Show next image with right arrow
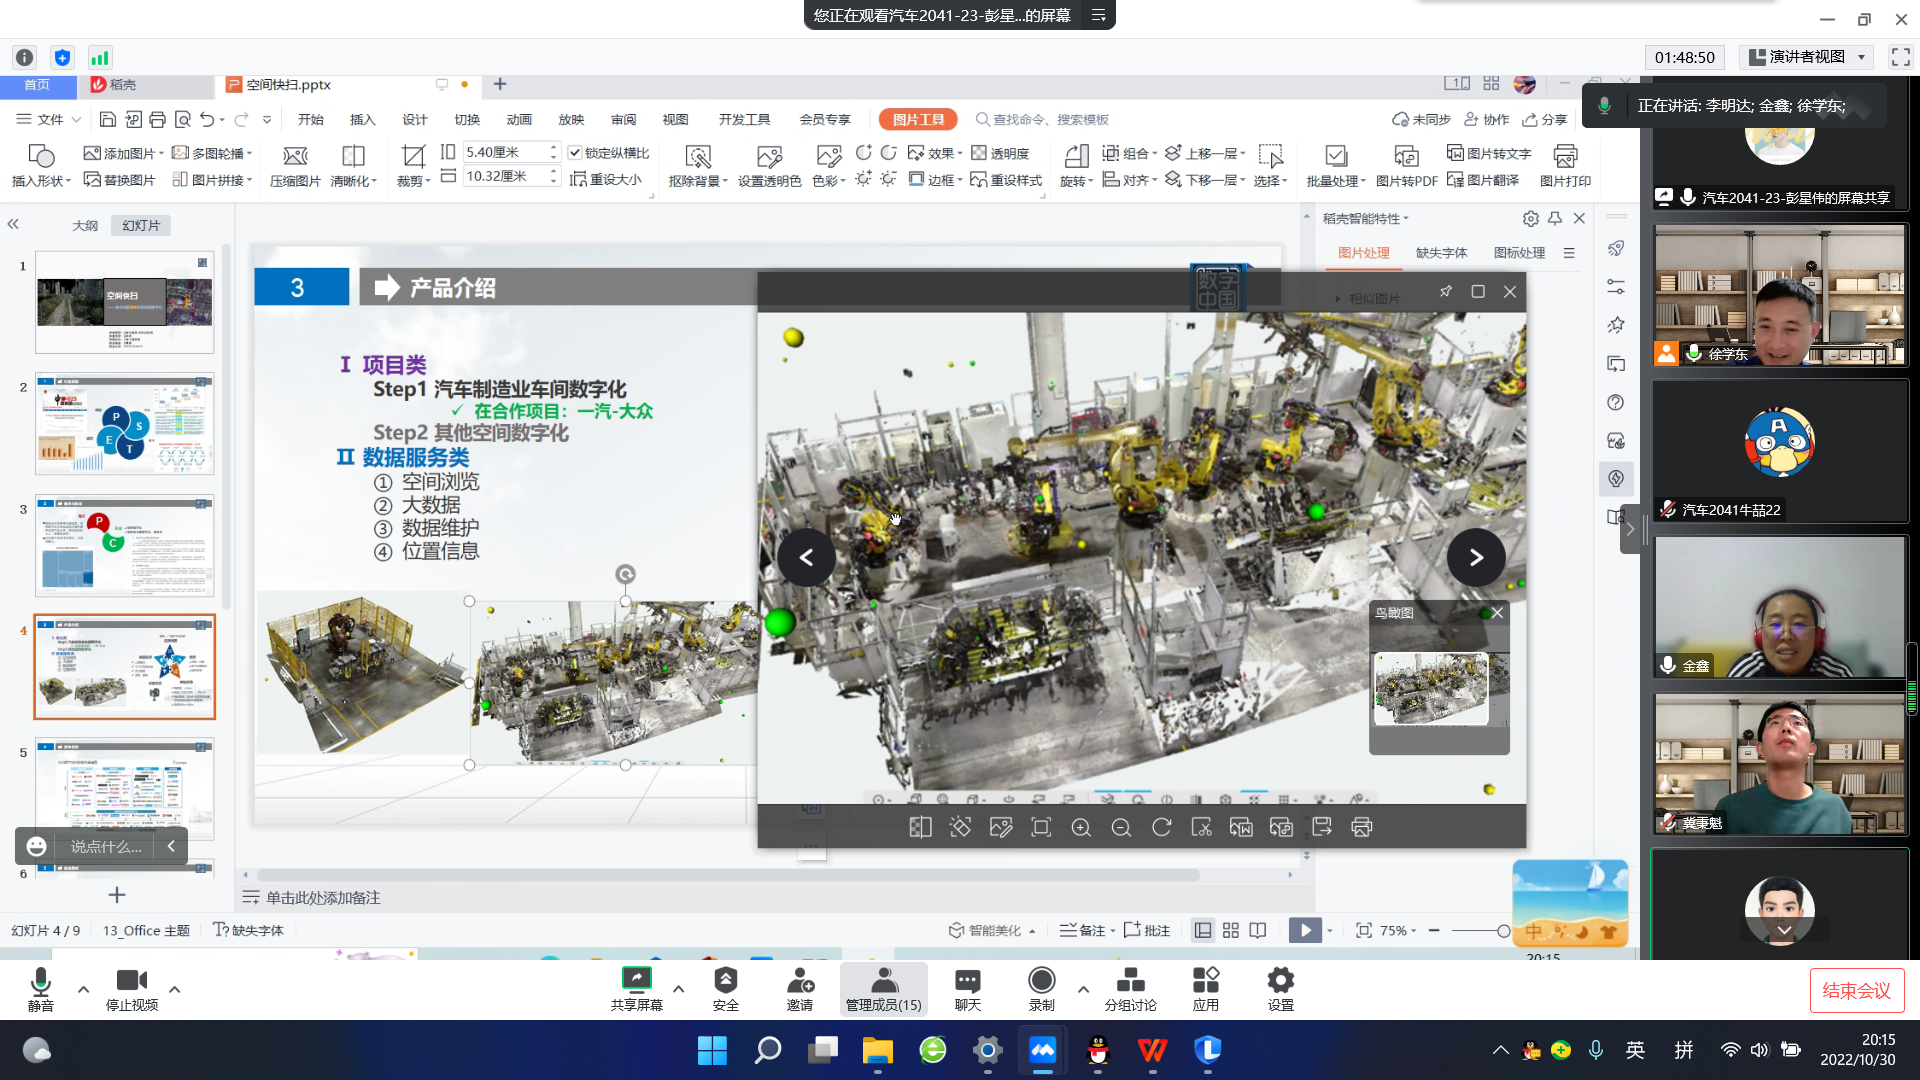1920x1080 pixels. [x=1476, y=558]
